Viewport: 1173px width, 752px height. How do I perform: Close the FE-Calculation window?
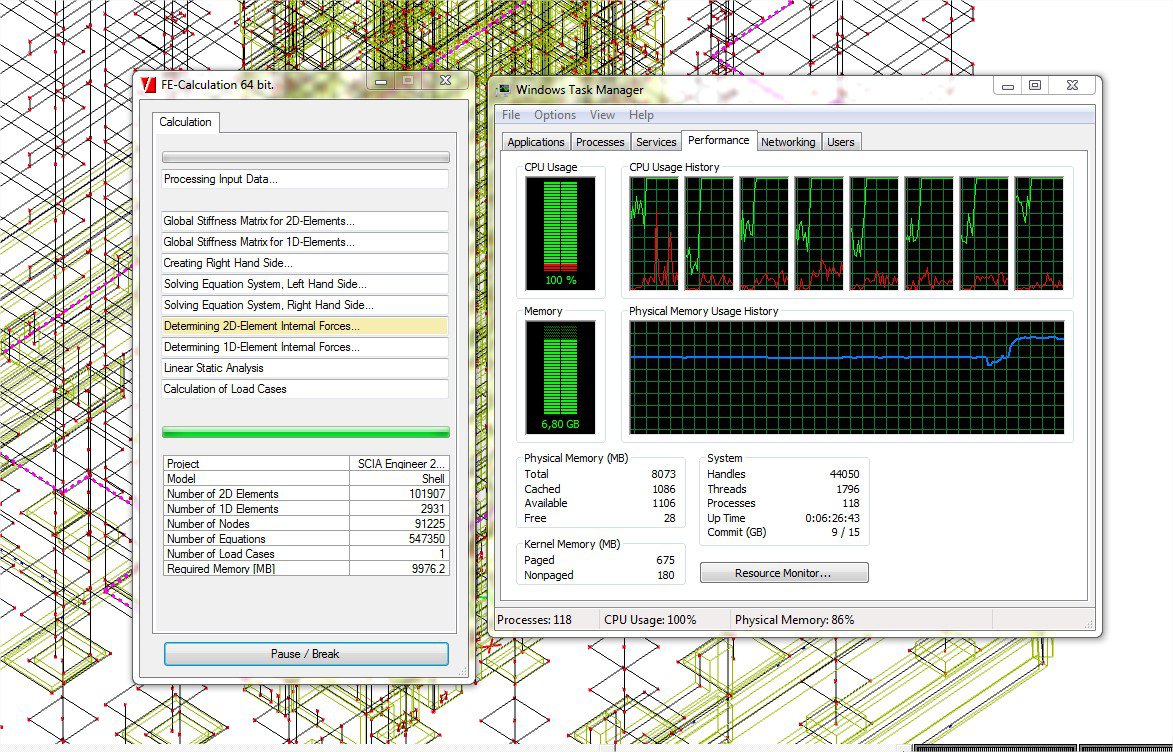point(445,80)
